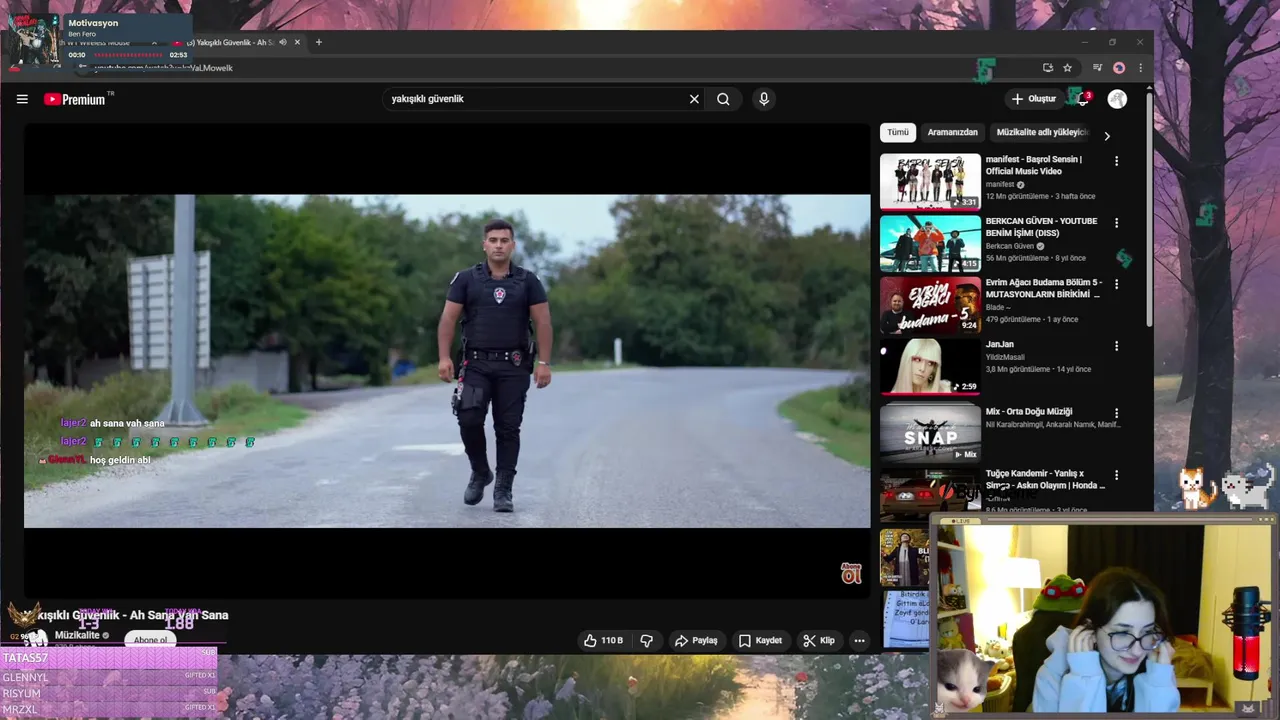Open the JanJan video title
The width and height of the screenshot is (1280, 720).
click(x=999, y=344)
